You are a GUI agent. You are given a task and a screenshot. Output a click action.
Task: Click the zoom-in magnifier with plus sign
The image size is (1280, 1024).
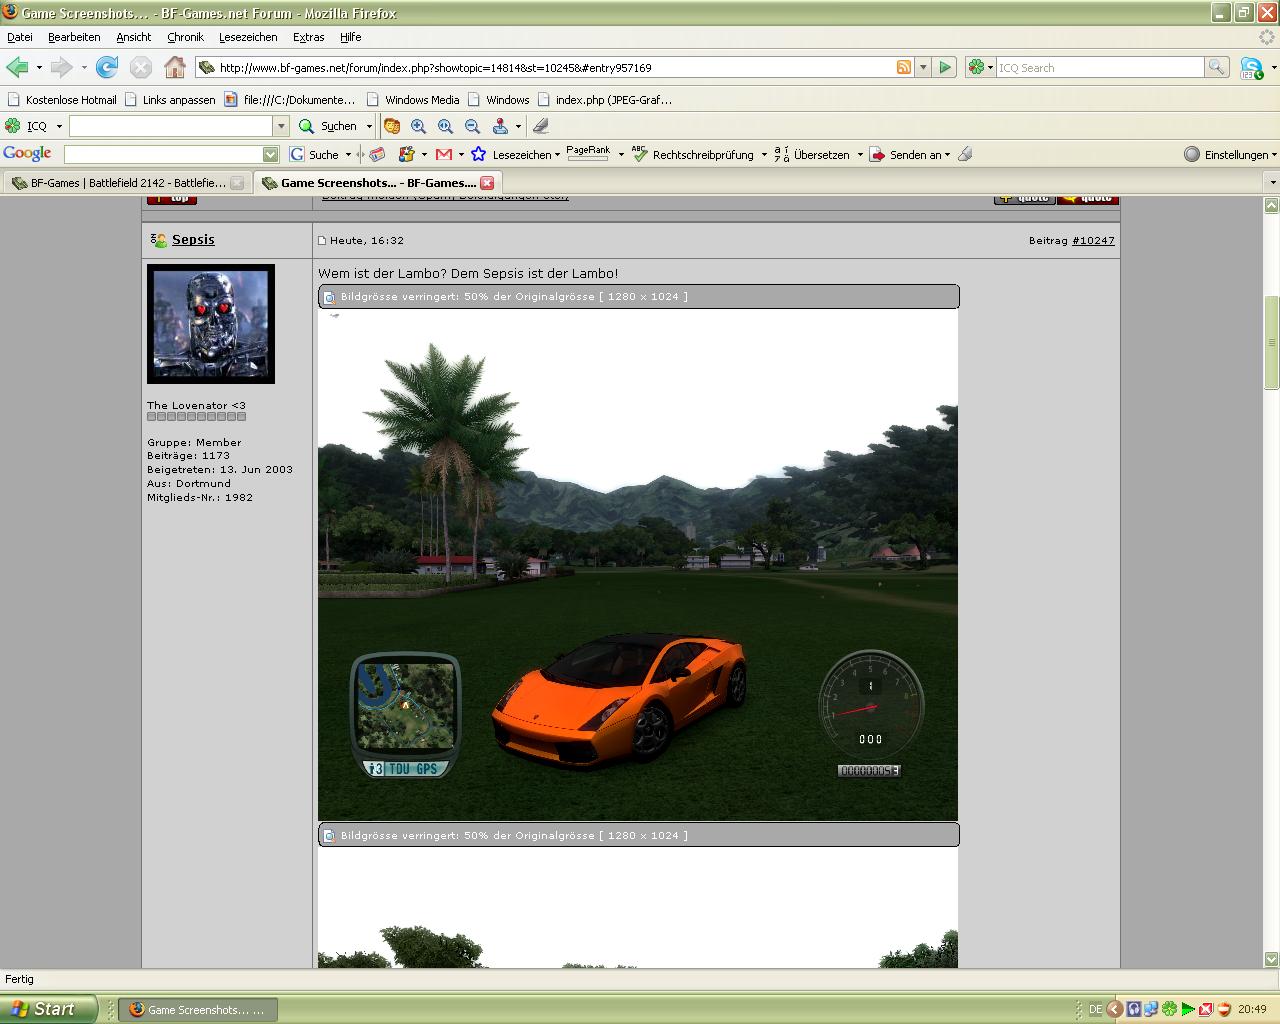[x=418, y=126]
